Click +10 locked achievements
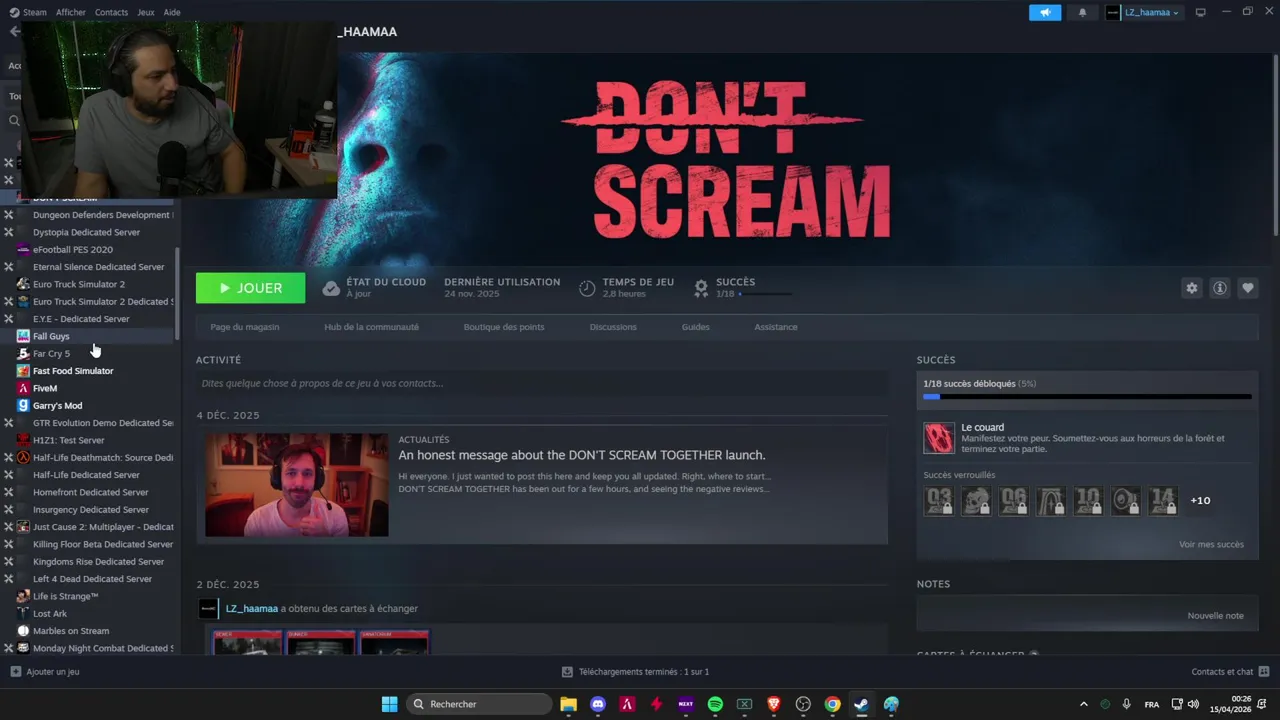Viewport: 1280px width, 720px height. click(1200, 500)
